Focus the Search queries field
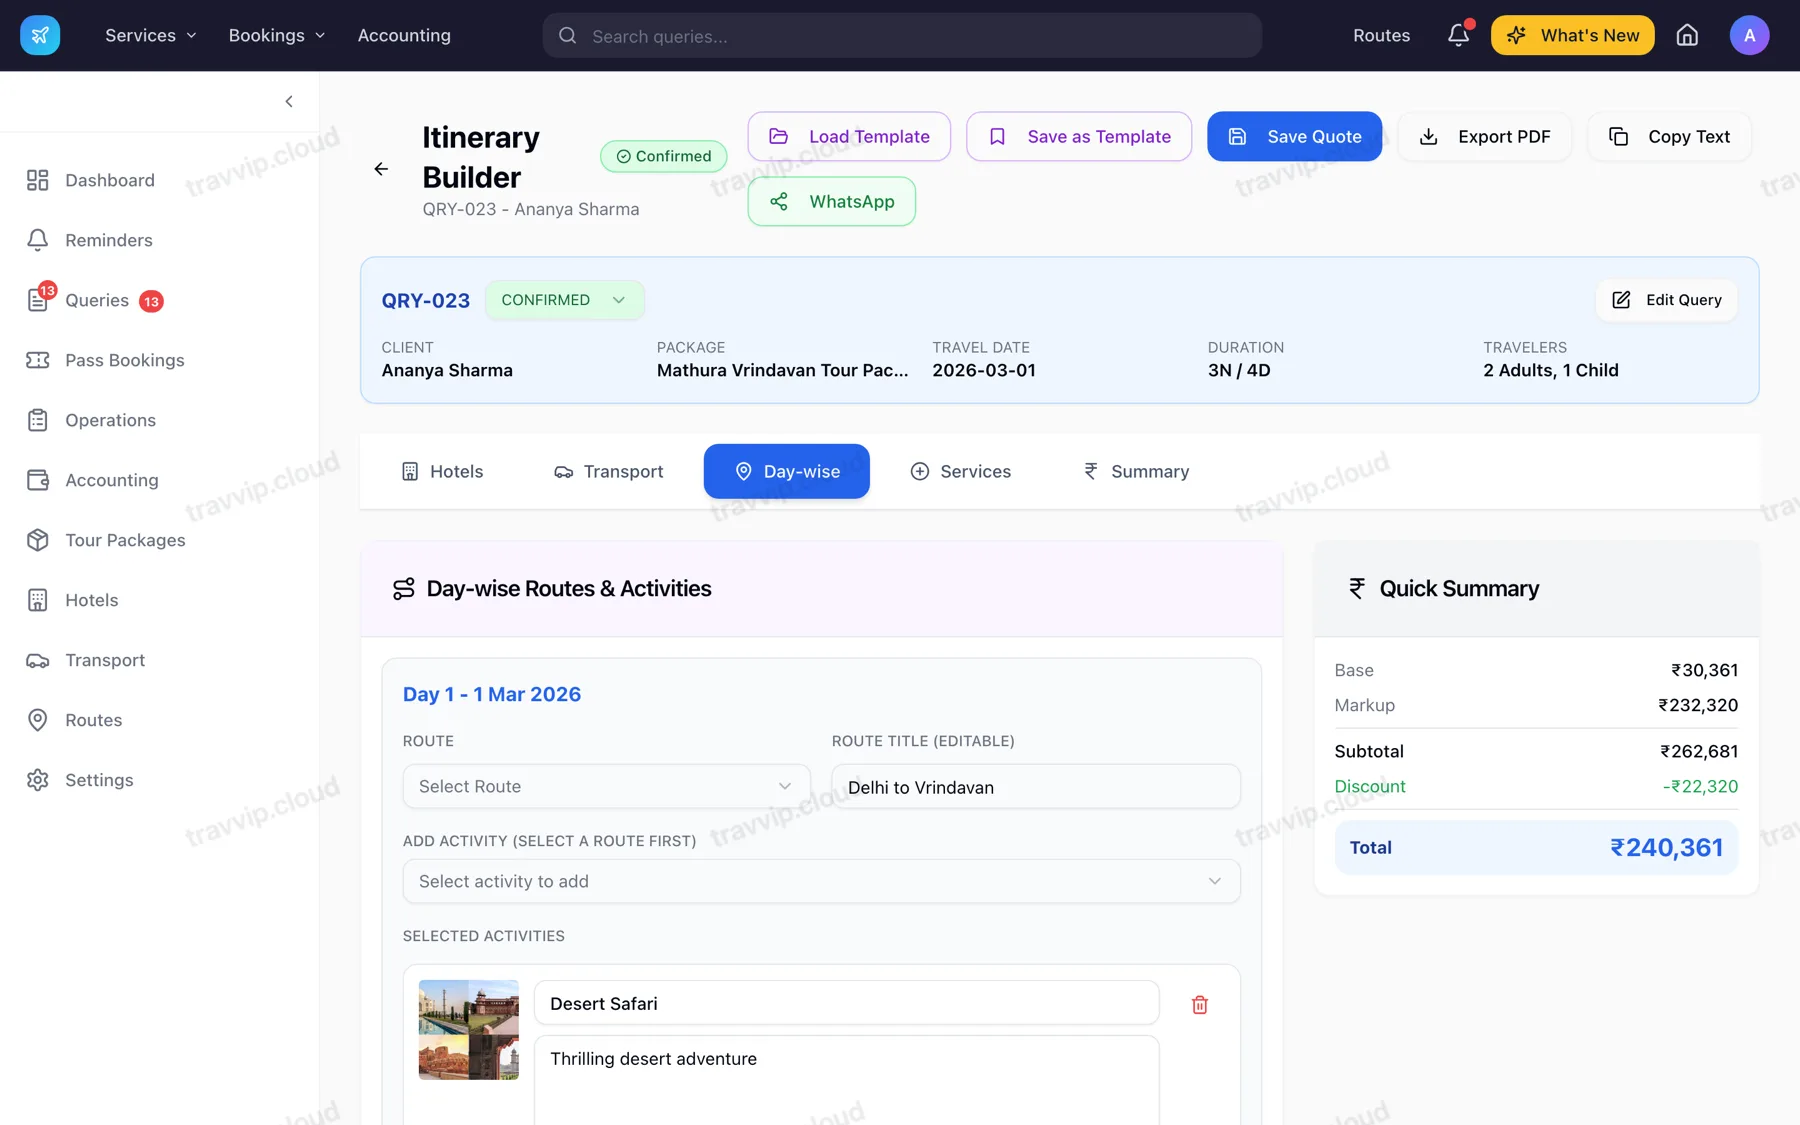 coord(902,35)
